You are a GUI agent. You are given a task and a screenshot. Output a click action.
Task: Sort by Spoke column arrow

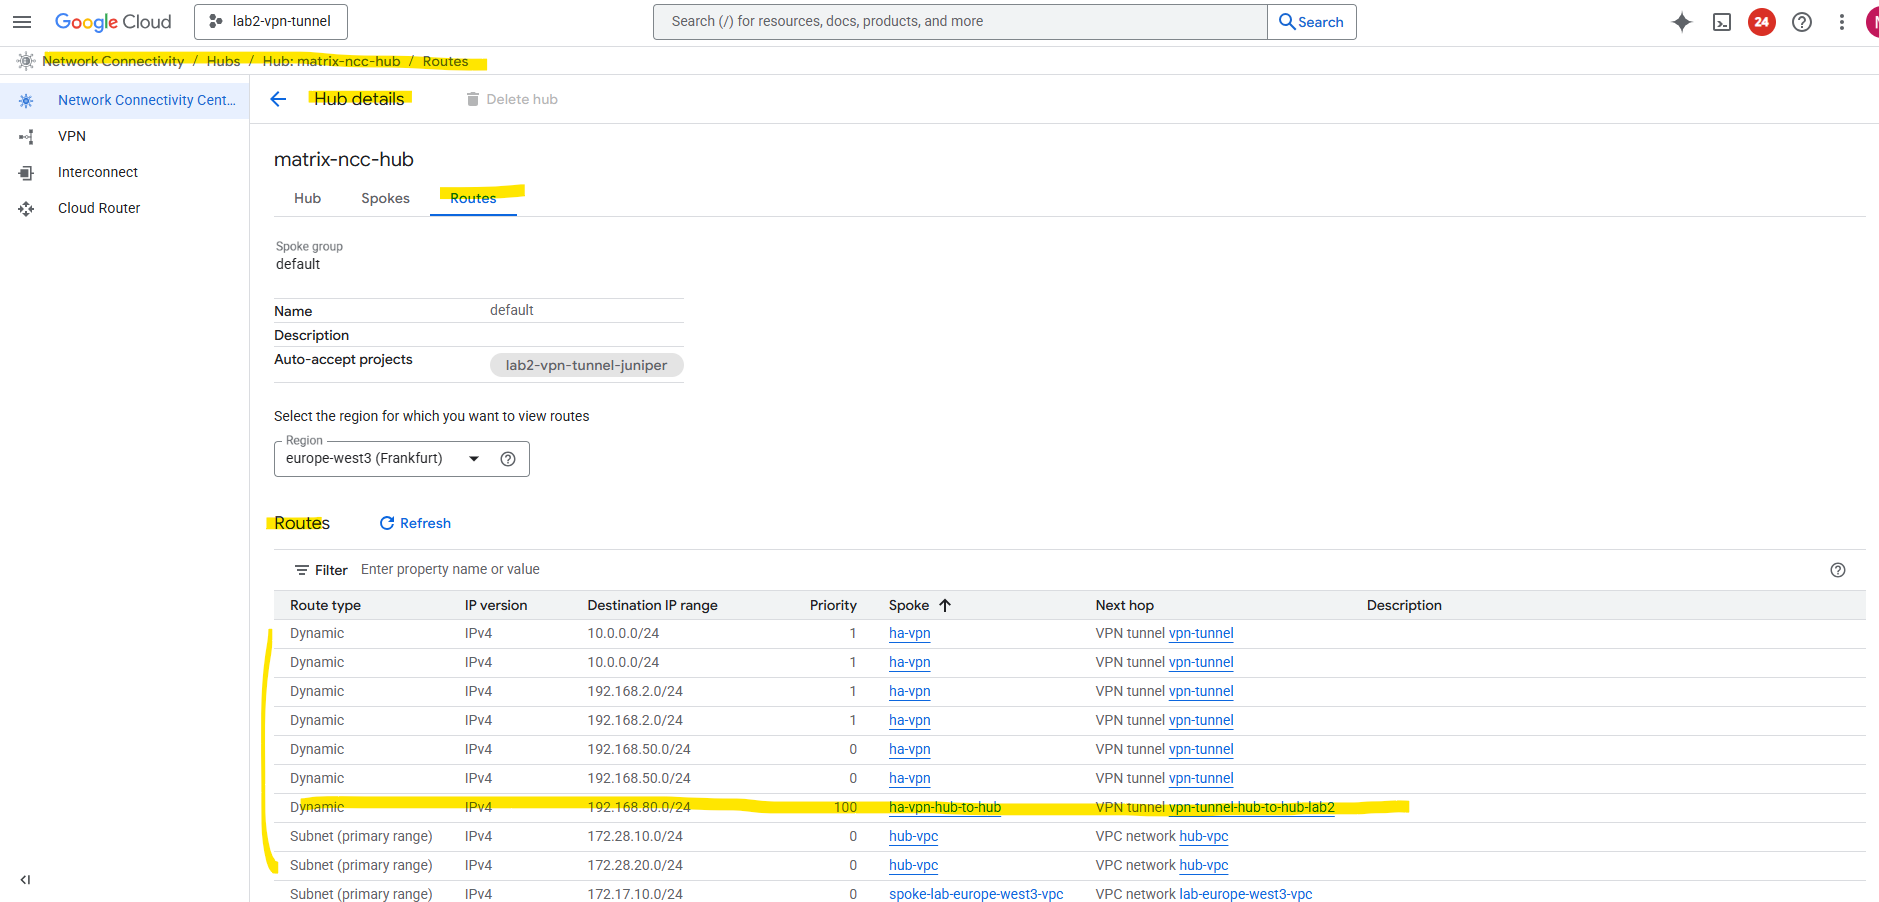pos(945,605)
